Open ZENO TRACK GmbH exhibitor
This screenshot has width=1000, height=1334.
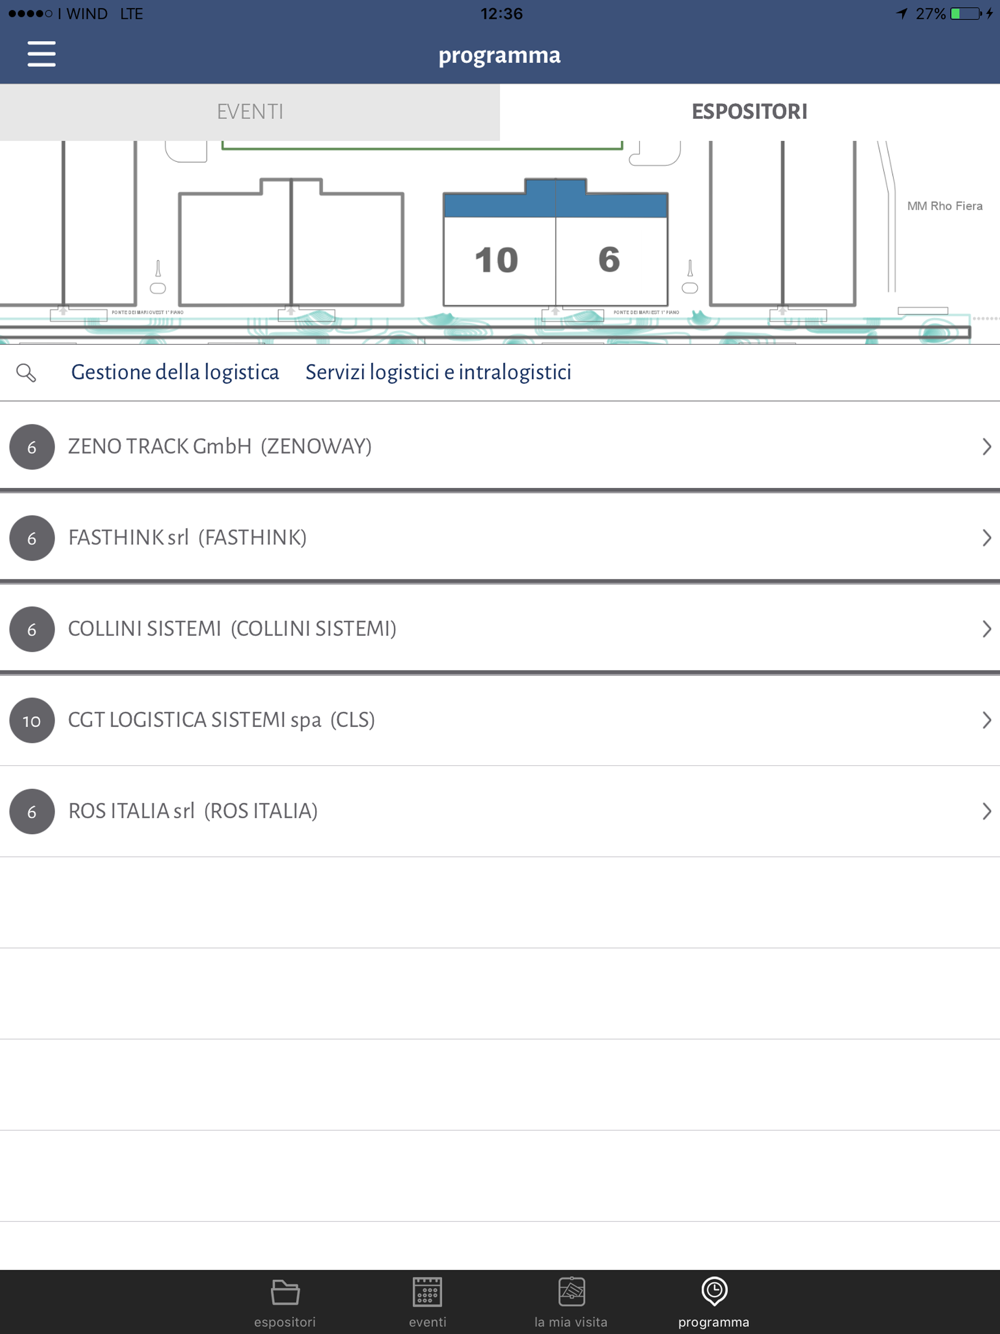point(500,447)
